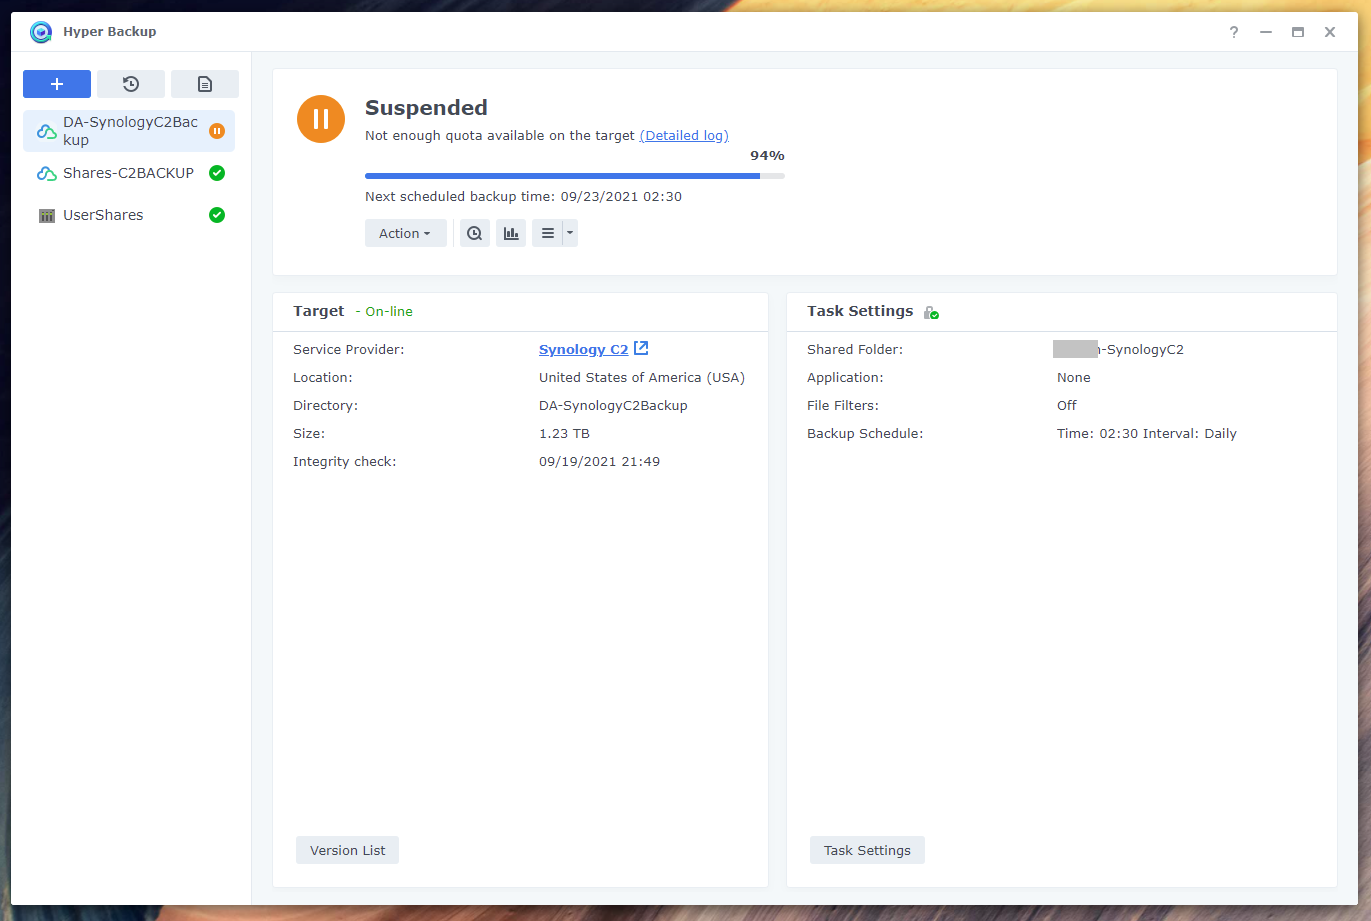This screenshot has width=1371, height=921.
Task: Select Shares-C2BACKUP task in sidebar
Action: (x=129, y=173)
